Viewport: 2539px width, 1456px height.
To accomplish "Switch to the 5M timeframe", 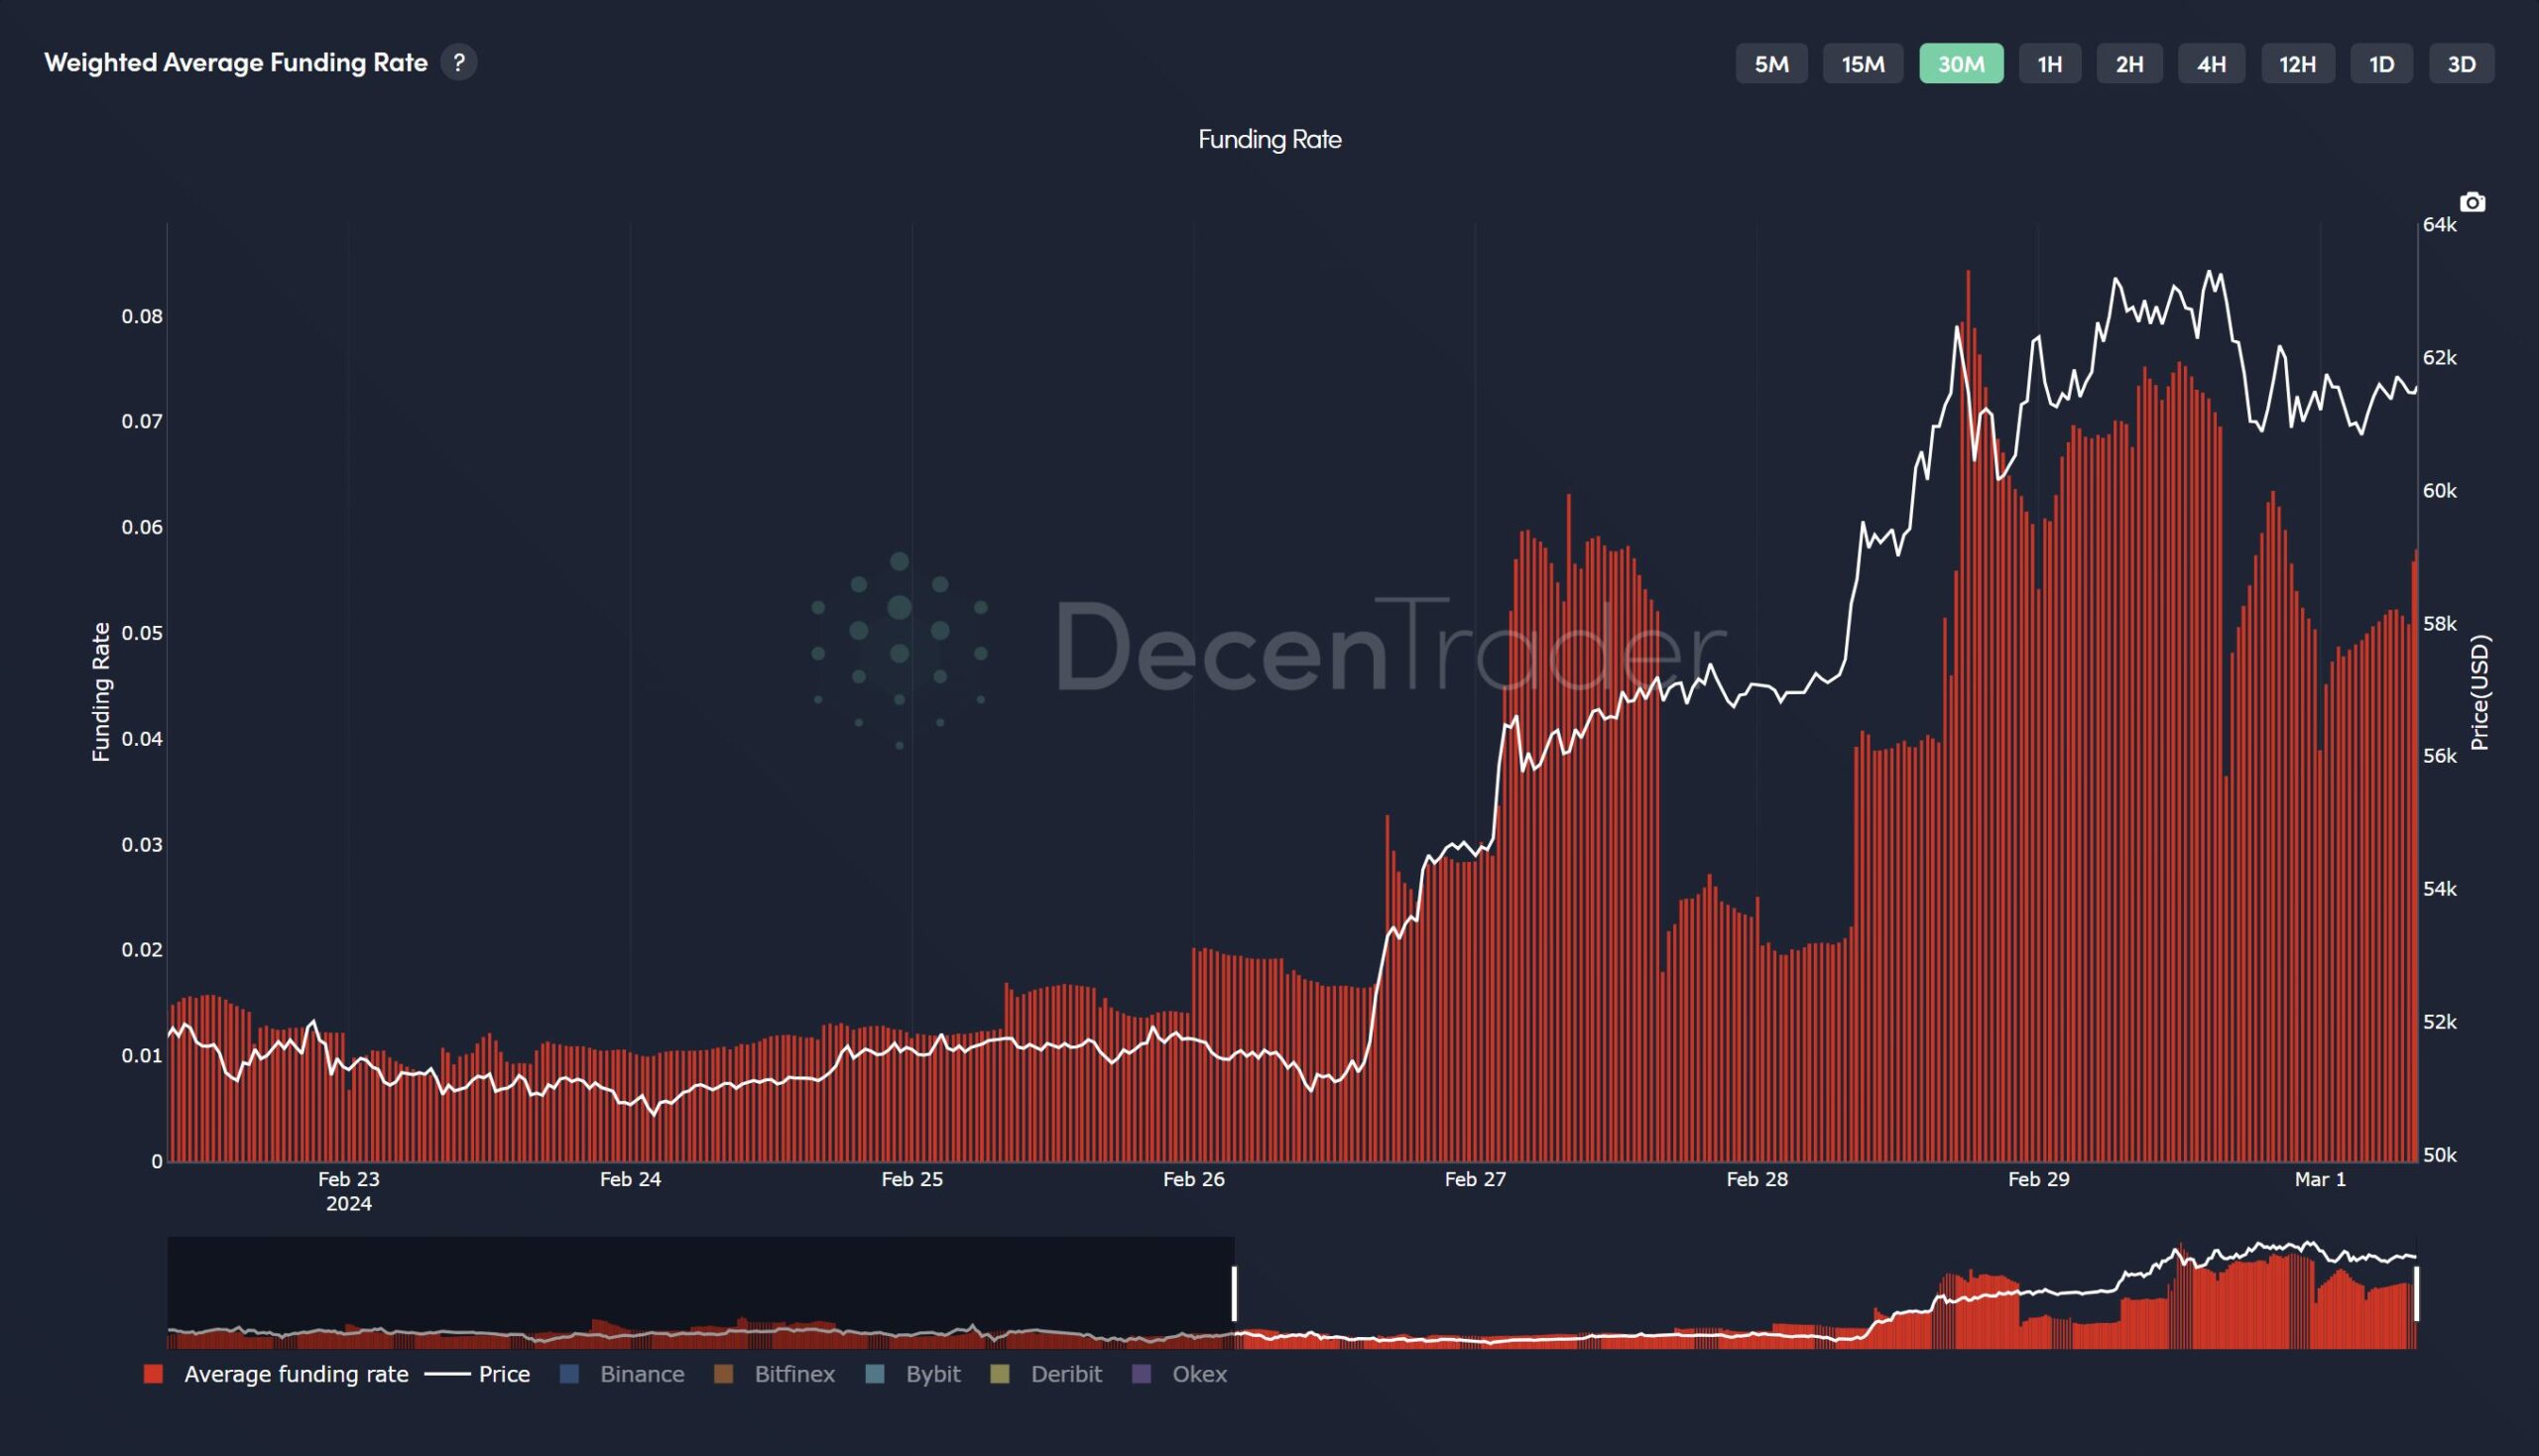I will pos(1771,64).
